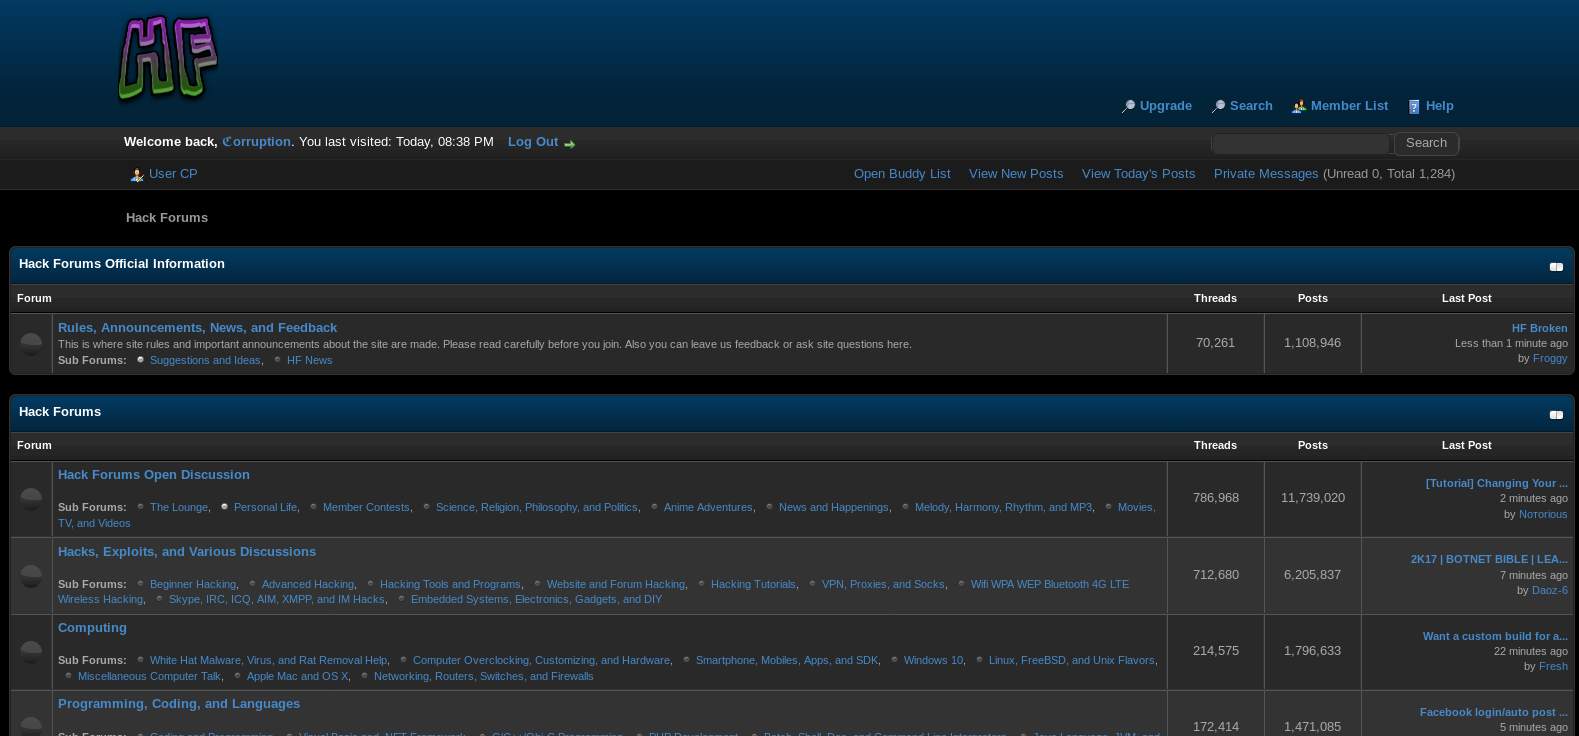Open 2K17 | BOTNET BIBLE last post
Screen dimensions: 1579x736
click(x=1489, y=559)
